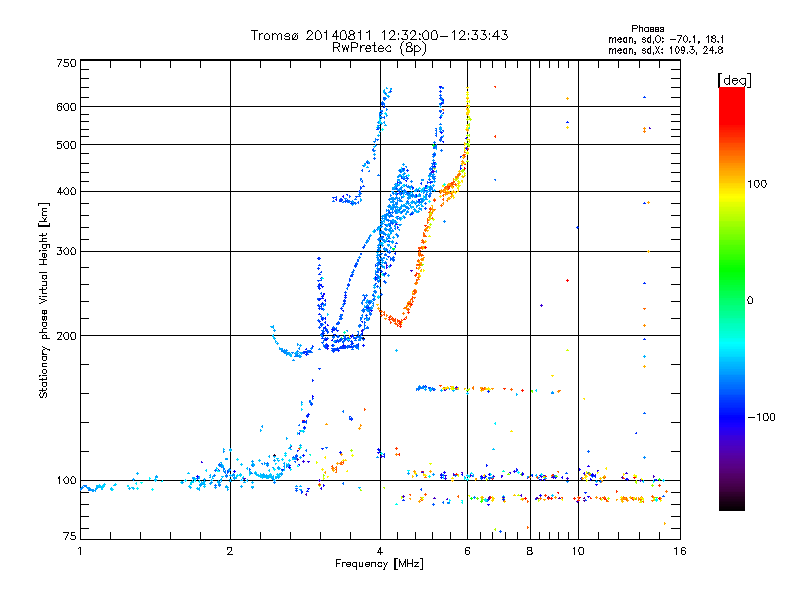Click the y-axis label '200'
This screenshot has width=800, height=600.
[66, 336]
